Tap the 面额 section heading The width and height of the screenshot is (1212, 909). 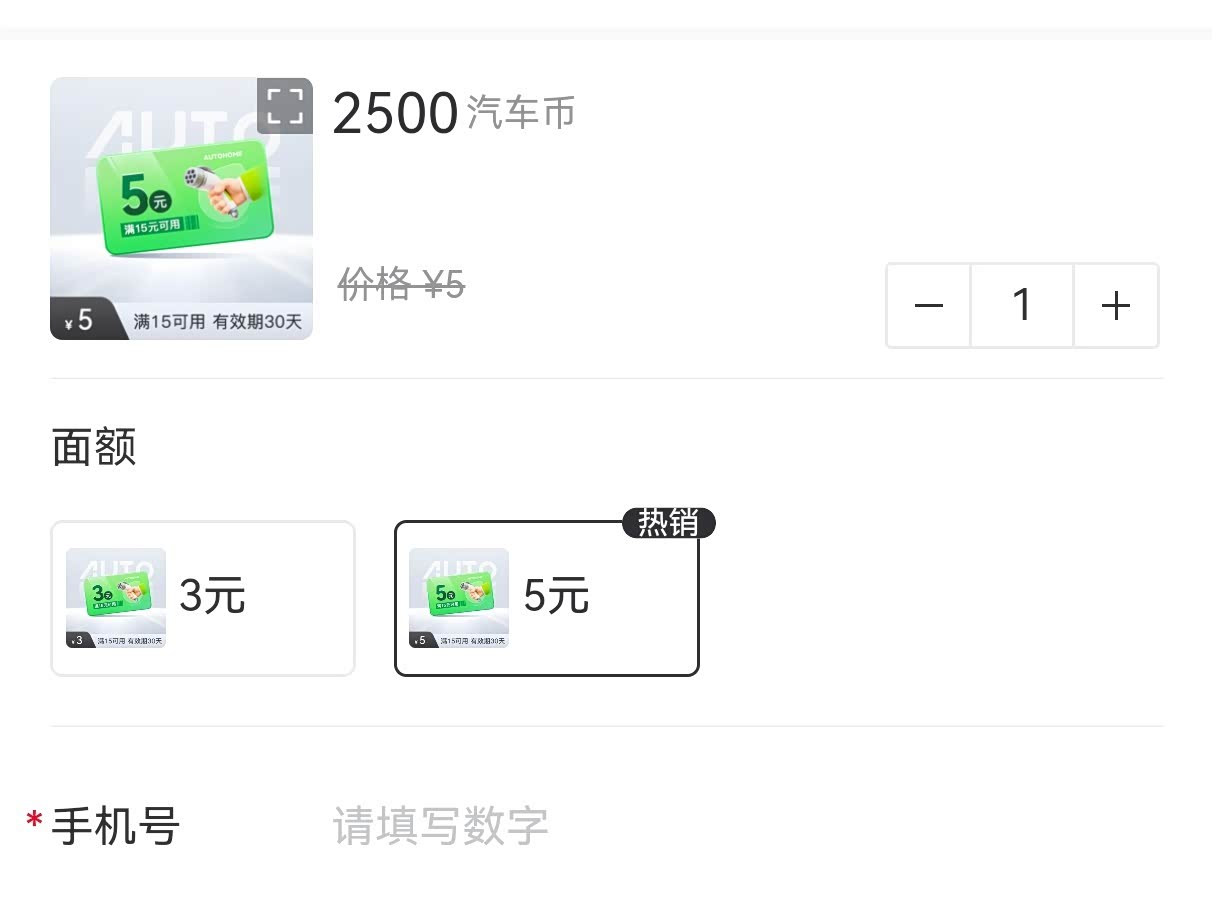(x=94, y=447)
